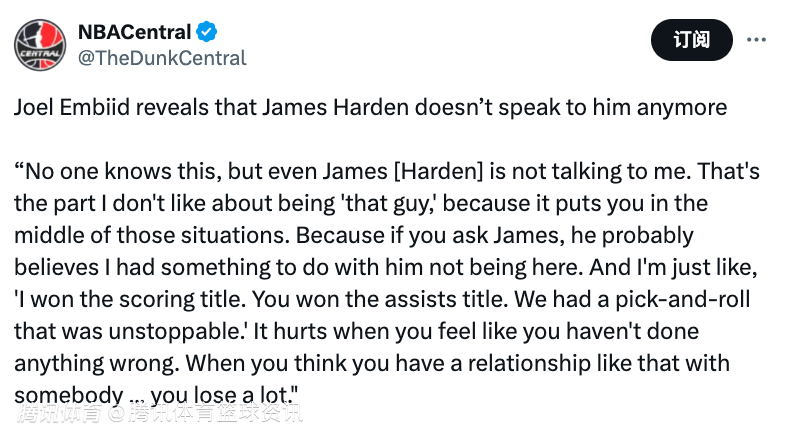Click the 腾讯体育篮球资讯 watermark text
The height and width of the screenshot is (438, 786).
(x=216, y=414)
